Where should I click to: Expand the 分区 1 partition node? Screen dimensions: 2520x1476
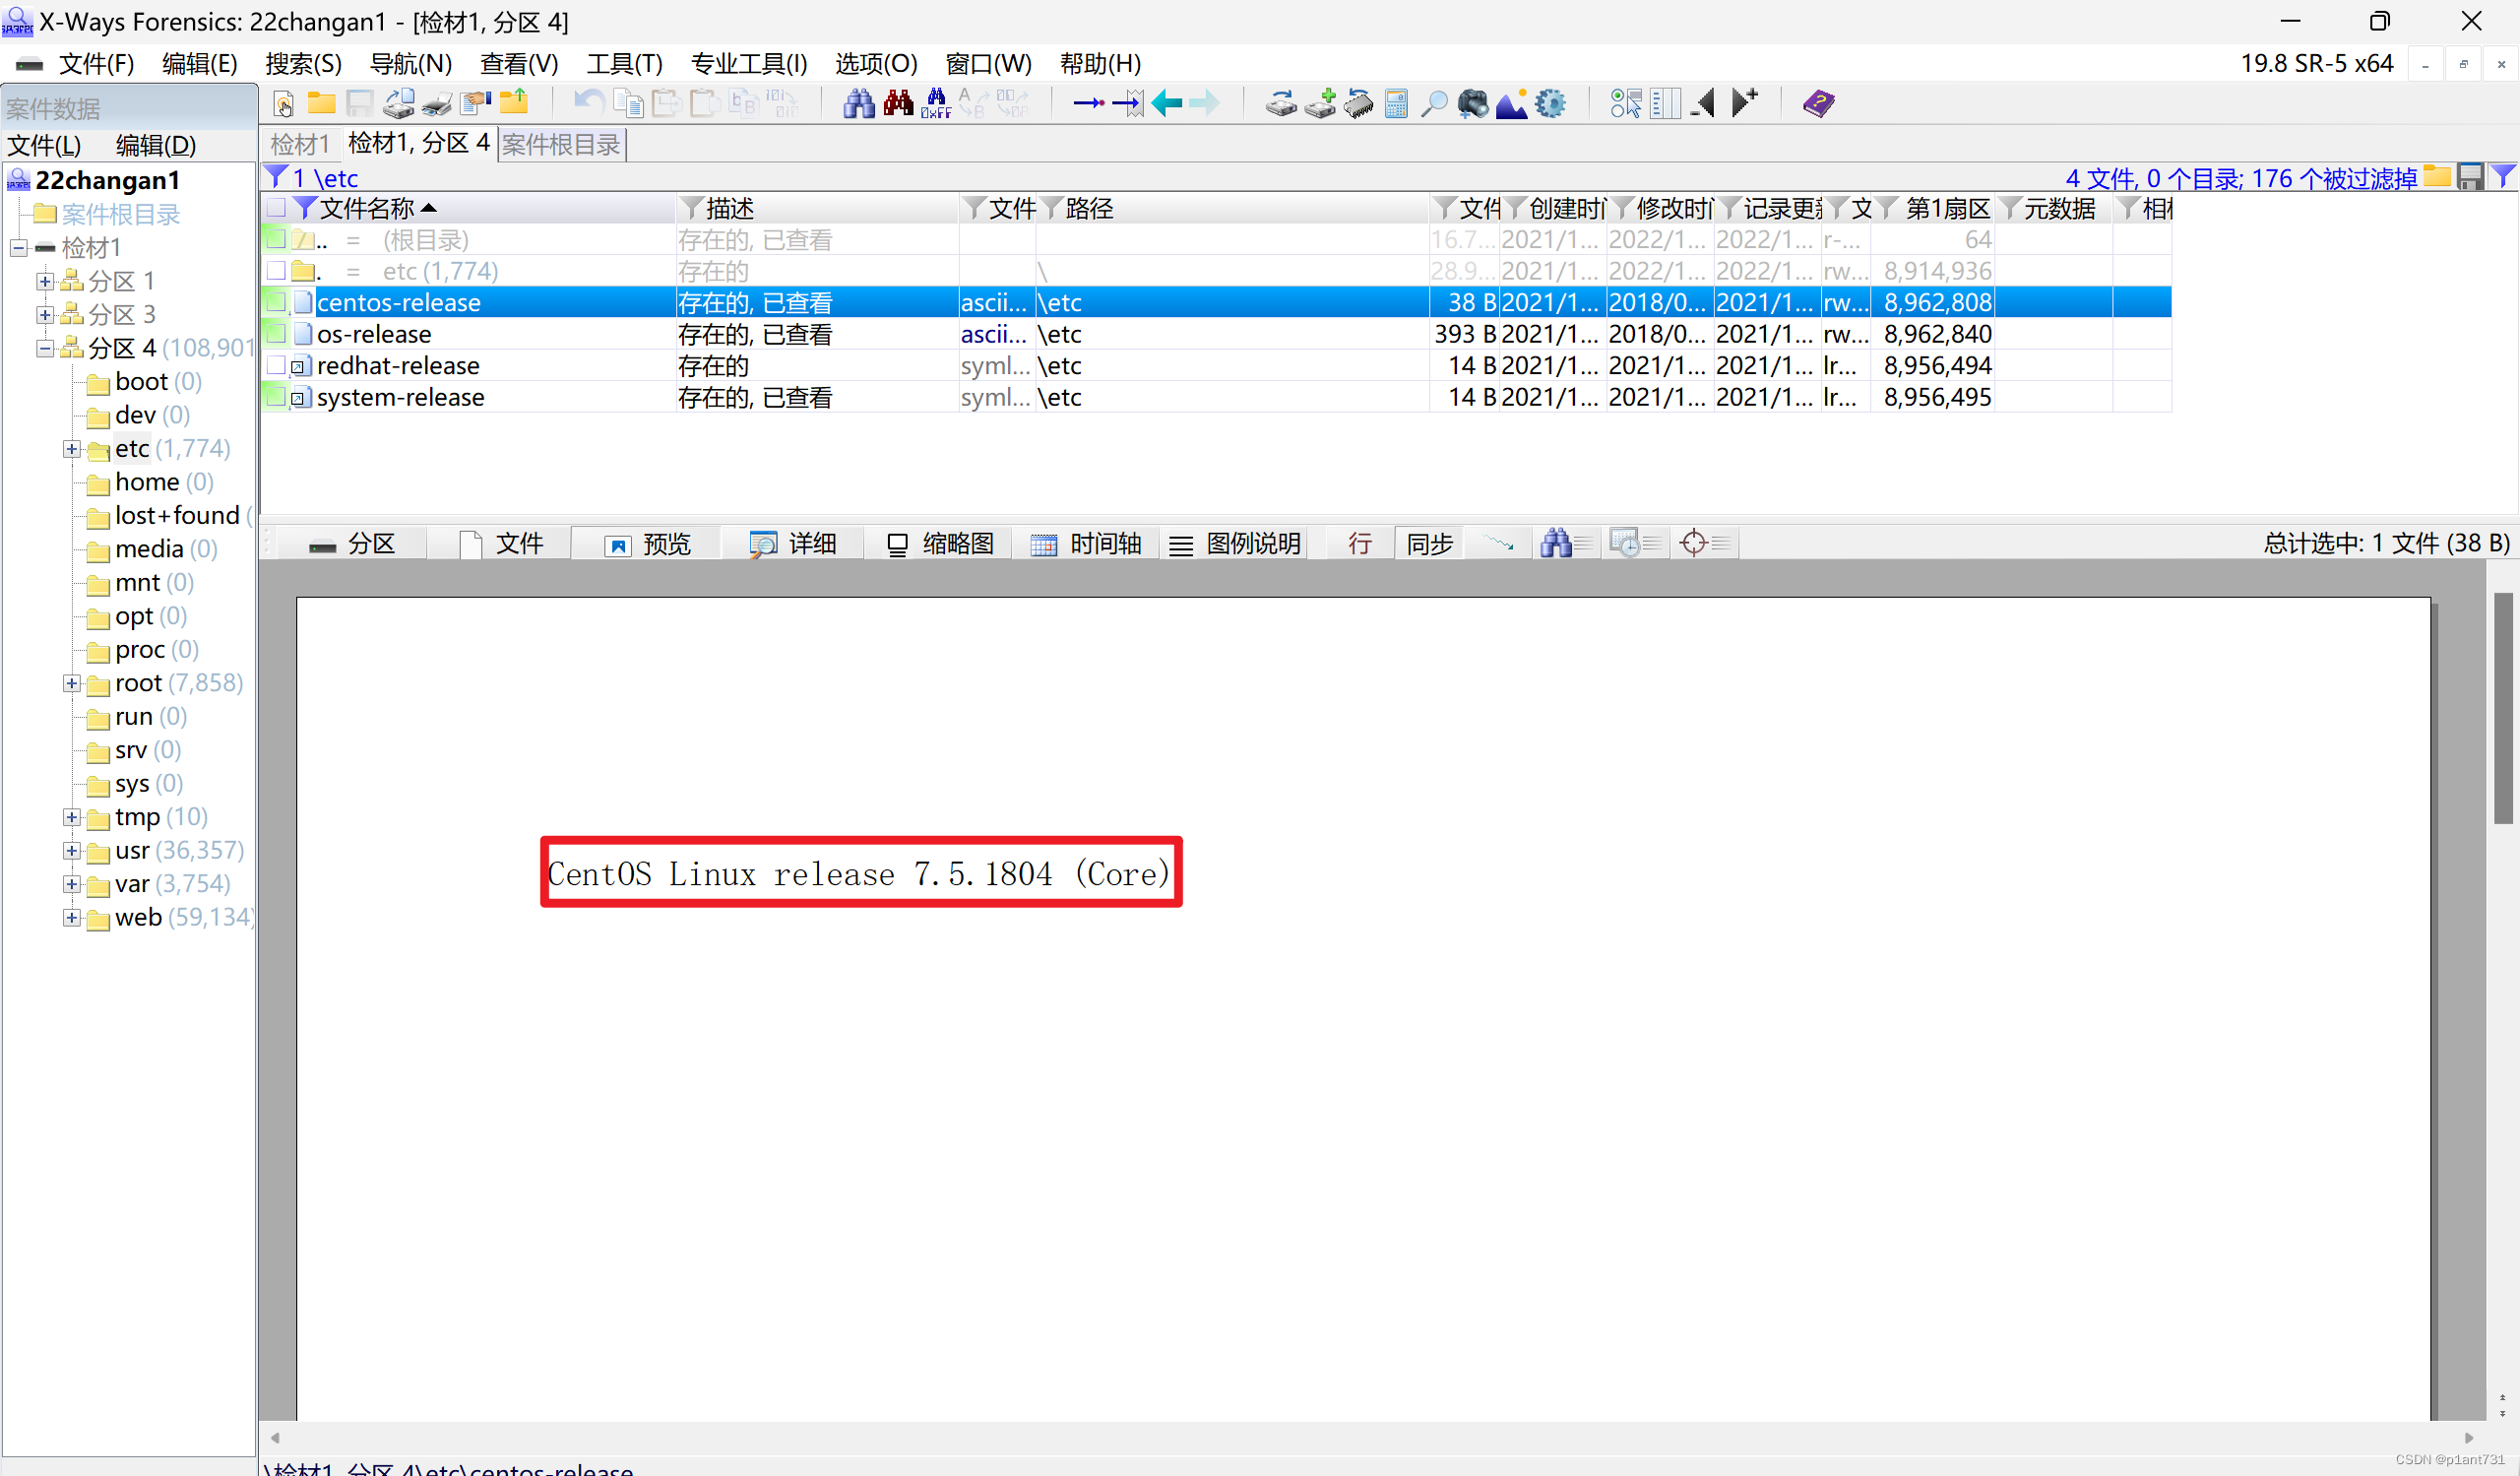pyautogui.click(x=45, y=282)
